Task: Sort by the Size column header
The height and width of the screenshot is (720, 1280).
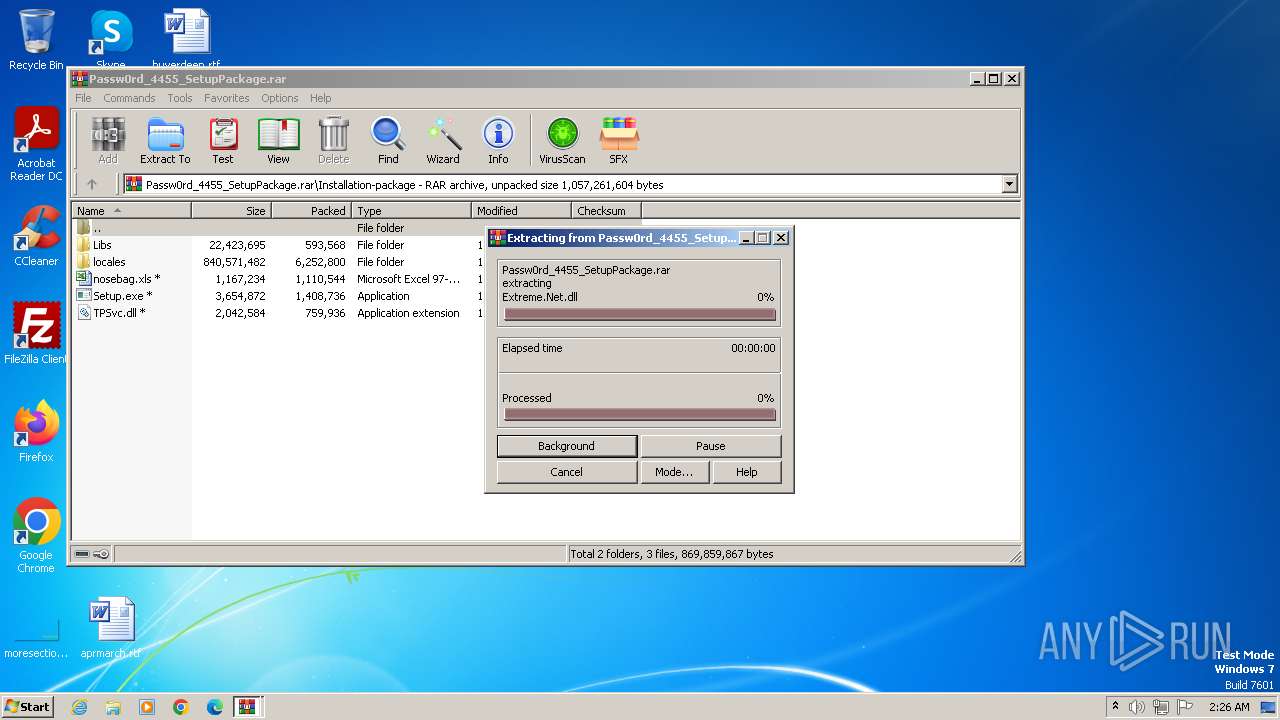Action: coord(231,211)
